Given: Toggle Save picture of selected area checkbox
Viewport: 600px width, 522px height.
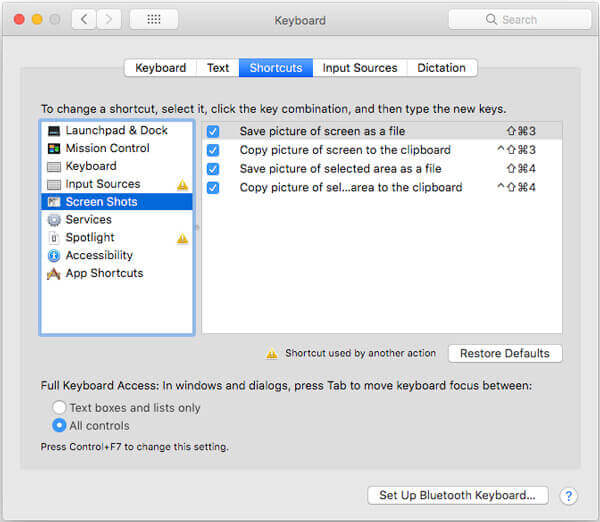Looking at the screenshot, I should pyautogui.click(x=213, y=169).
